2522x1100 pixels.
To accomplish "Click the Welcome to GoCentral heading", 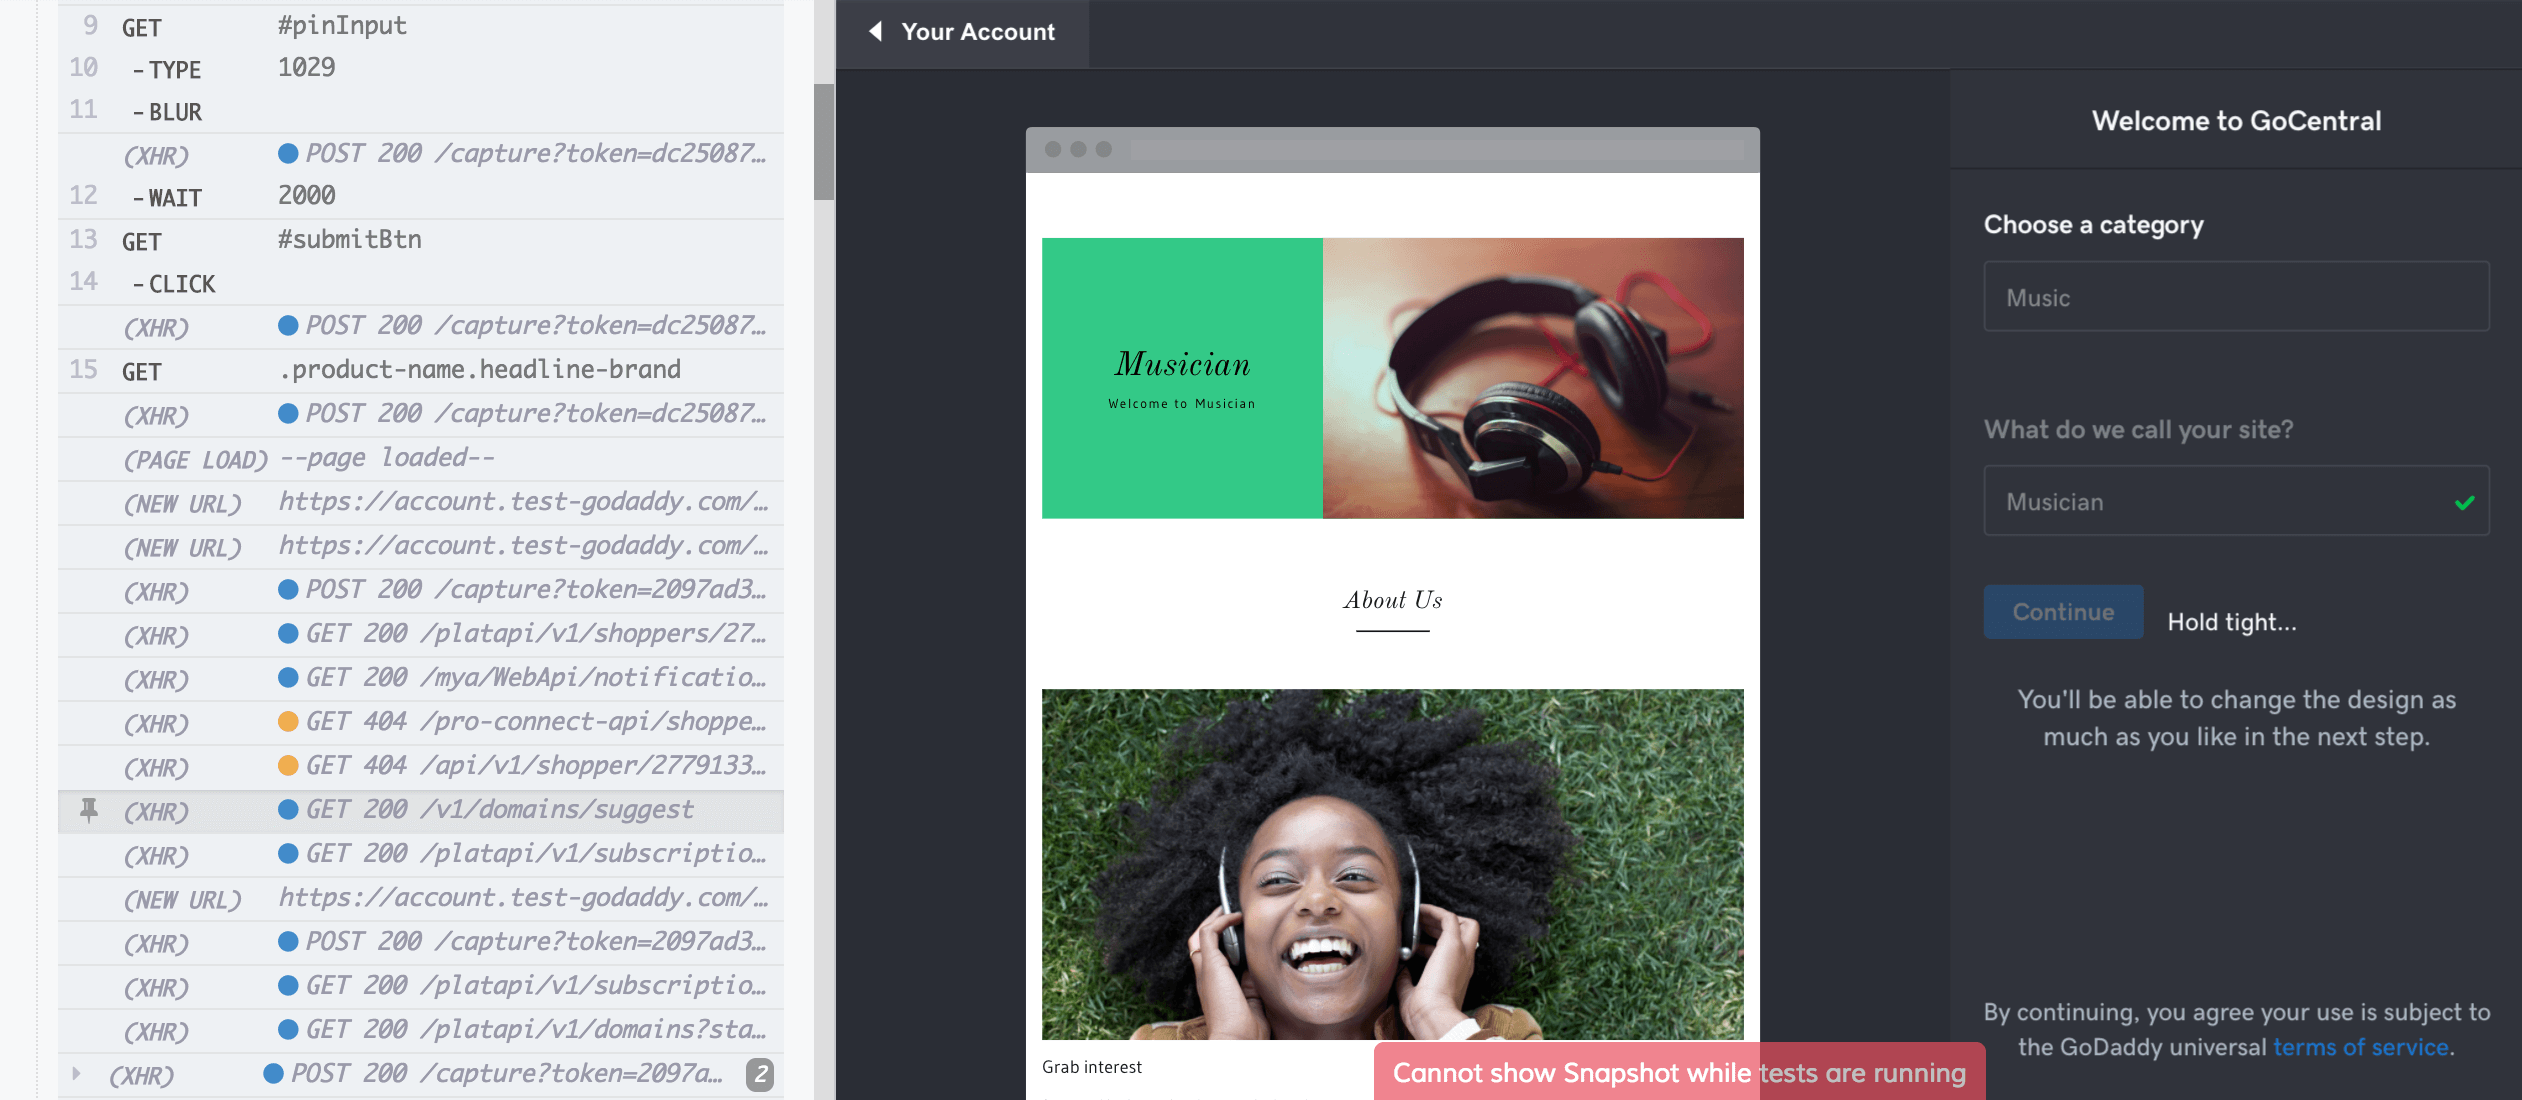I will pos(2236,121).
